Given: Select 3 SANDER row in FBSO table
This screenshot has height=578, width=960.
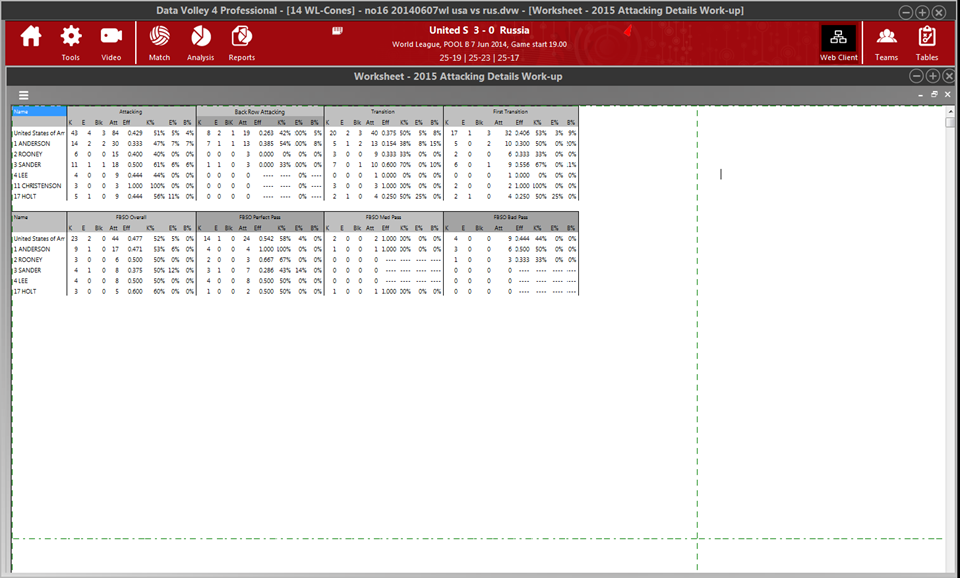Looking at the screenshot, I should click(295, 270).
